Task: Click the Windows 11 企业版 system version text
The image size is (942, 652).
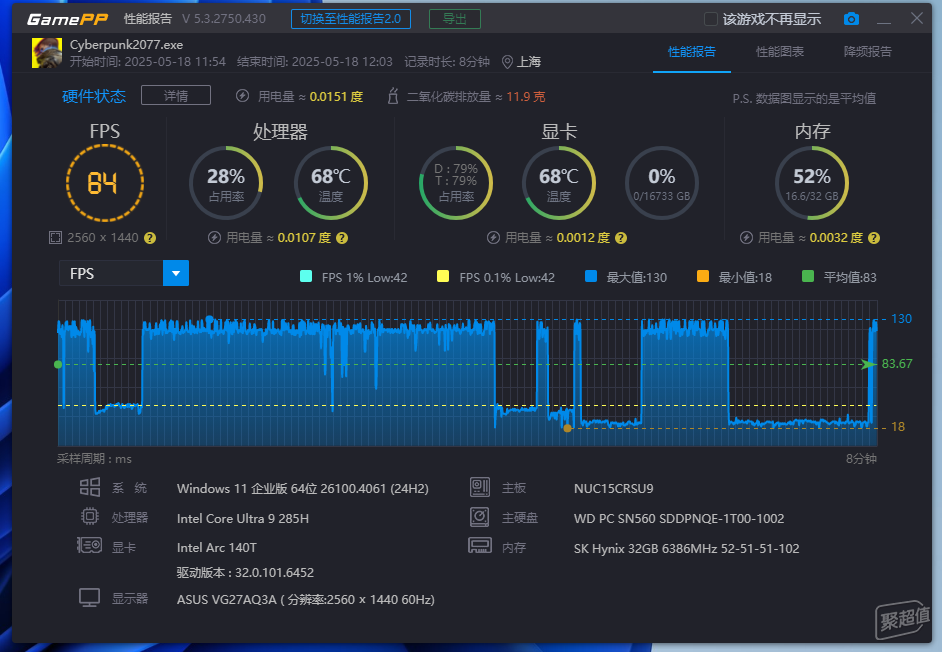Action: pyautogui.click(x=303, y=489)
